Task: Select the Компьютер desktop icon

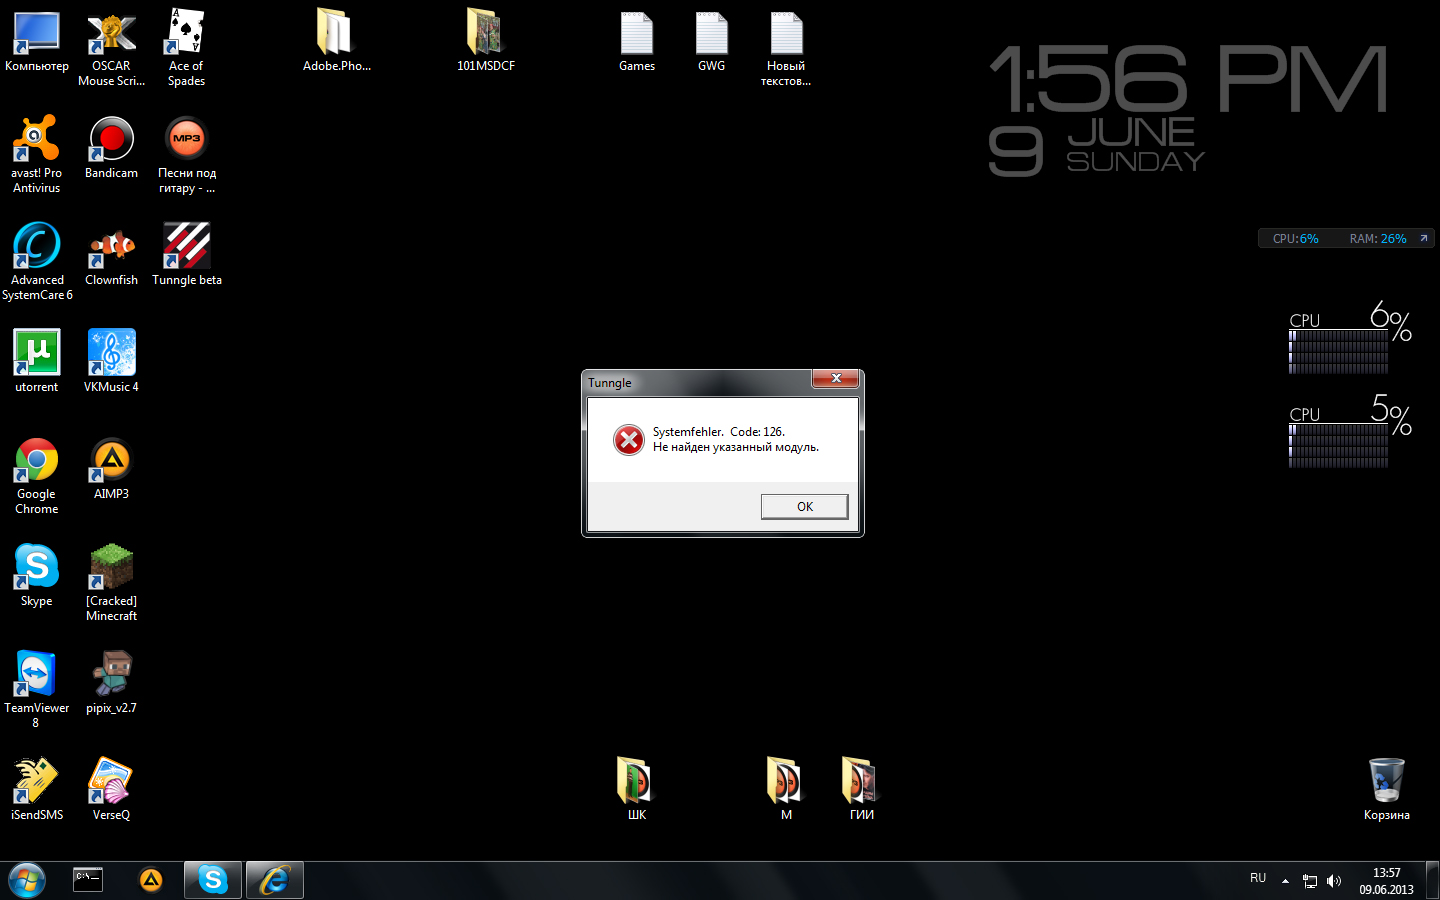Action: (x=37, y=42)
